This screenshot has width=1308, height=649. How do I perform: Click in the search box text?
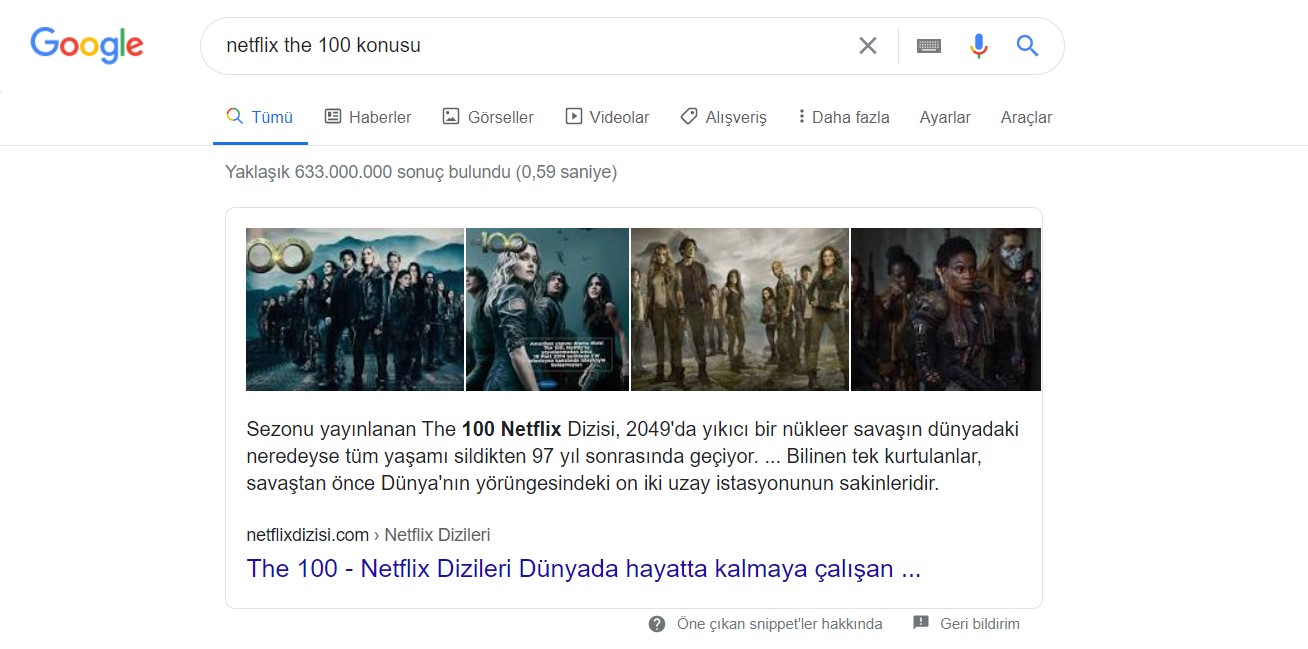pyautogui.click(x=324, y=46)
